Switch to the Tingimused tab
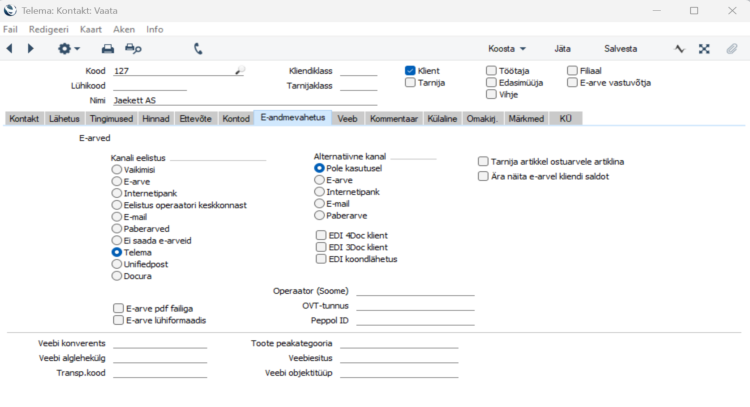Screen dimensions: 750x407 (x=111, y=119)
